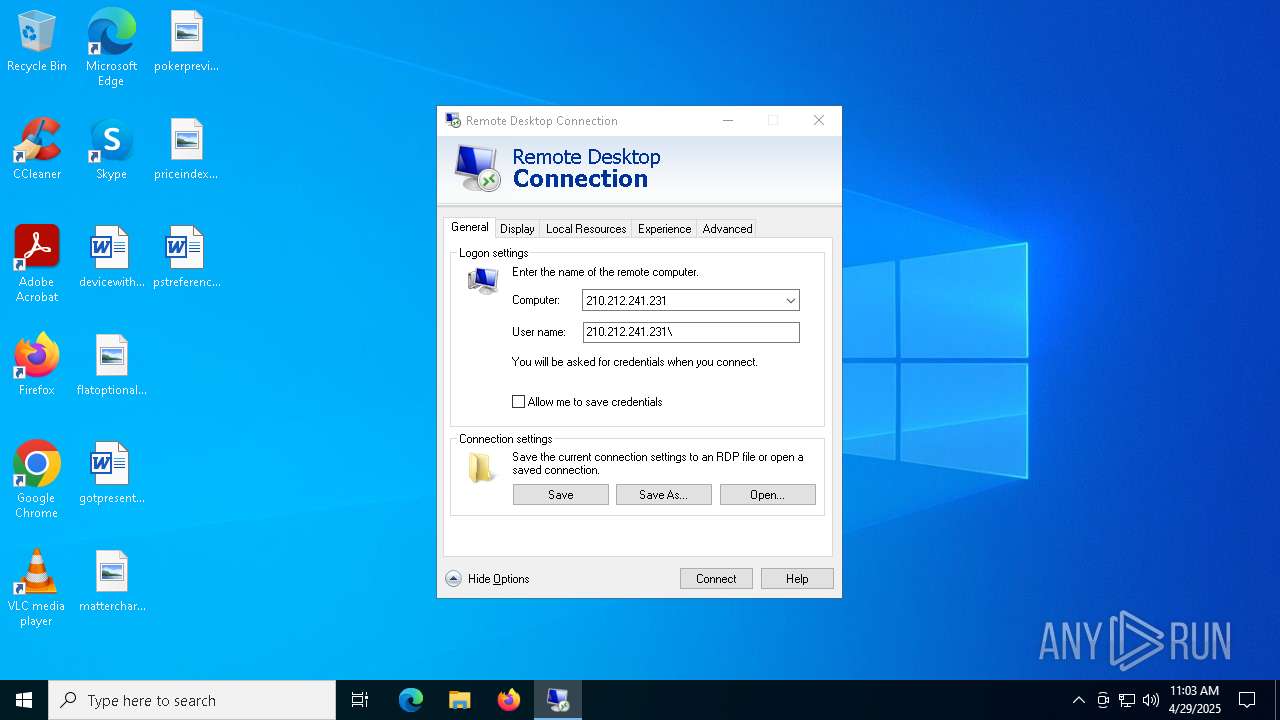The image size is (1280, 720).
Task: Select flatoptional... image file
Action: pyautogui.click(x=111, y=366)
